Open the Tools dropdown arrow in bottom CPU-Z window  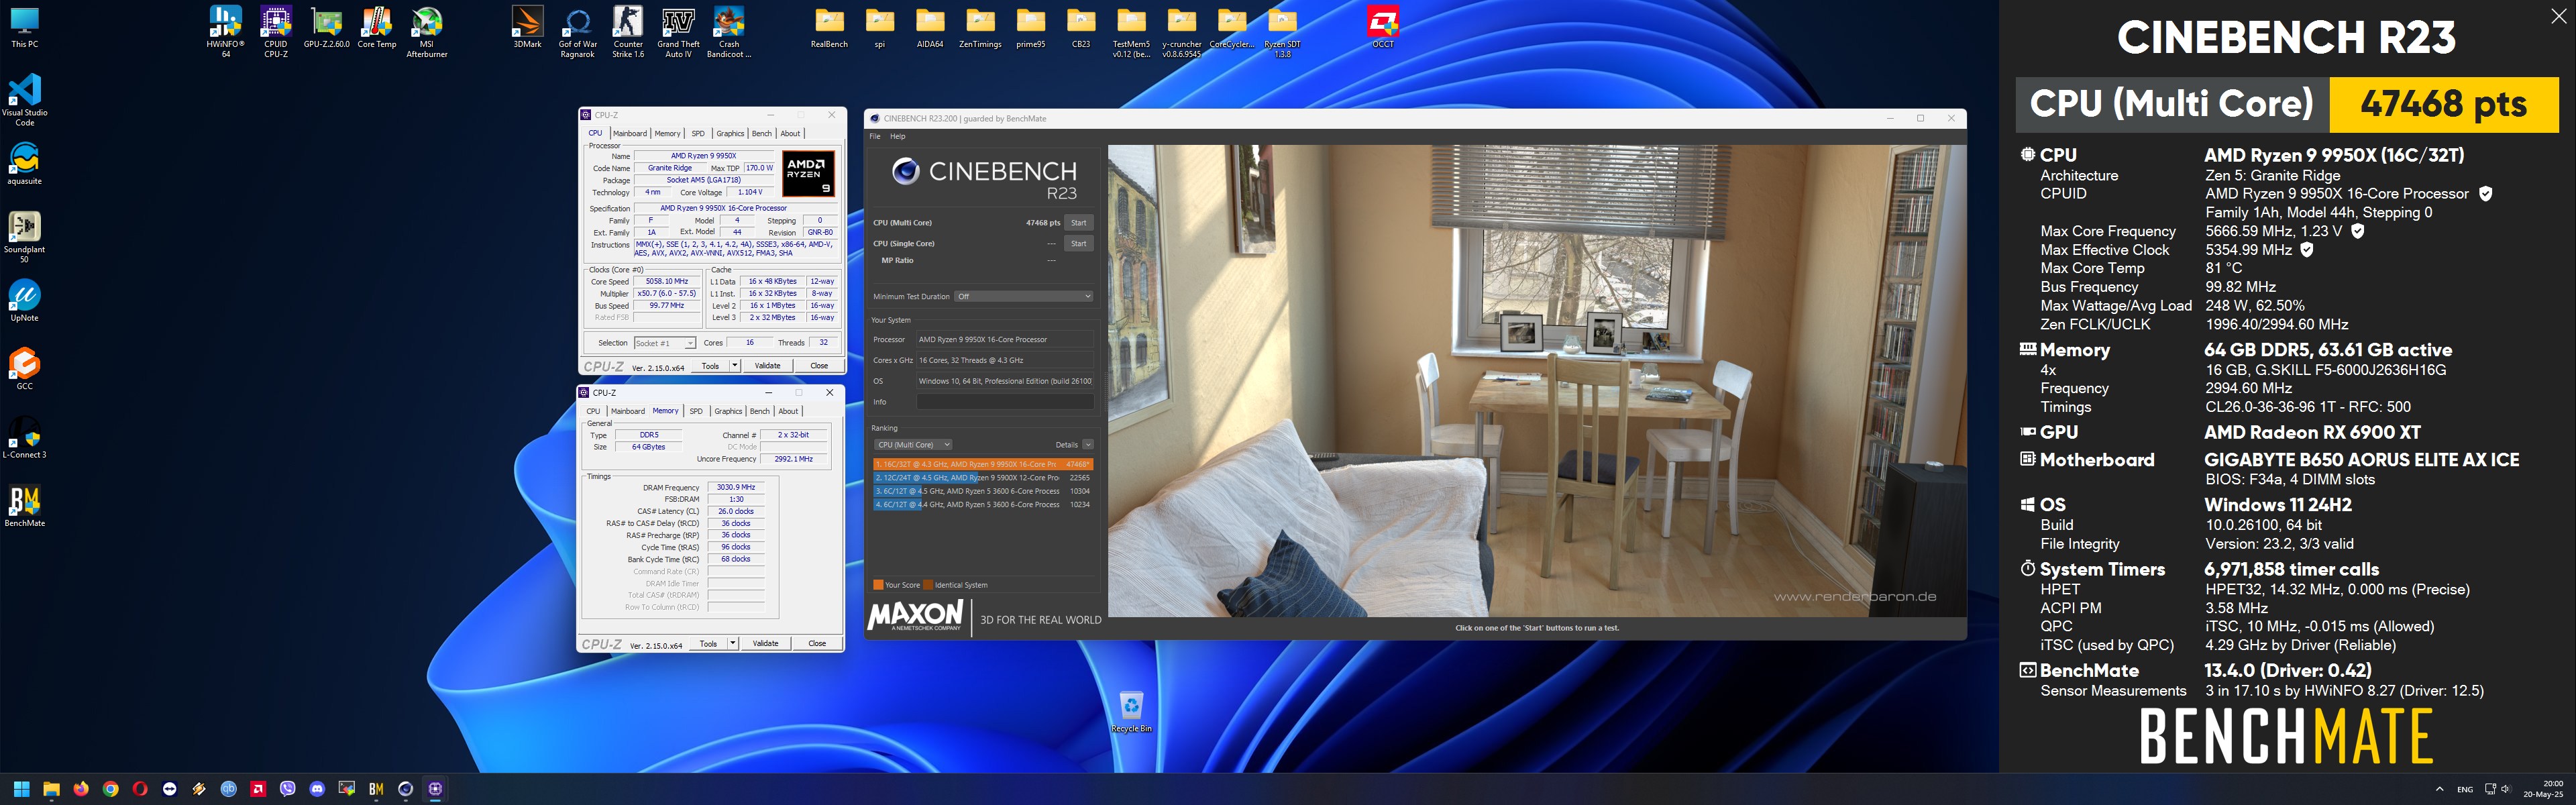732,644
